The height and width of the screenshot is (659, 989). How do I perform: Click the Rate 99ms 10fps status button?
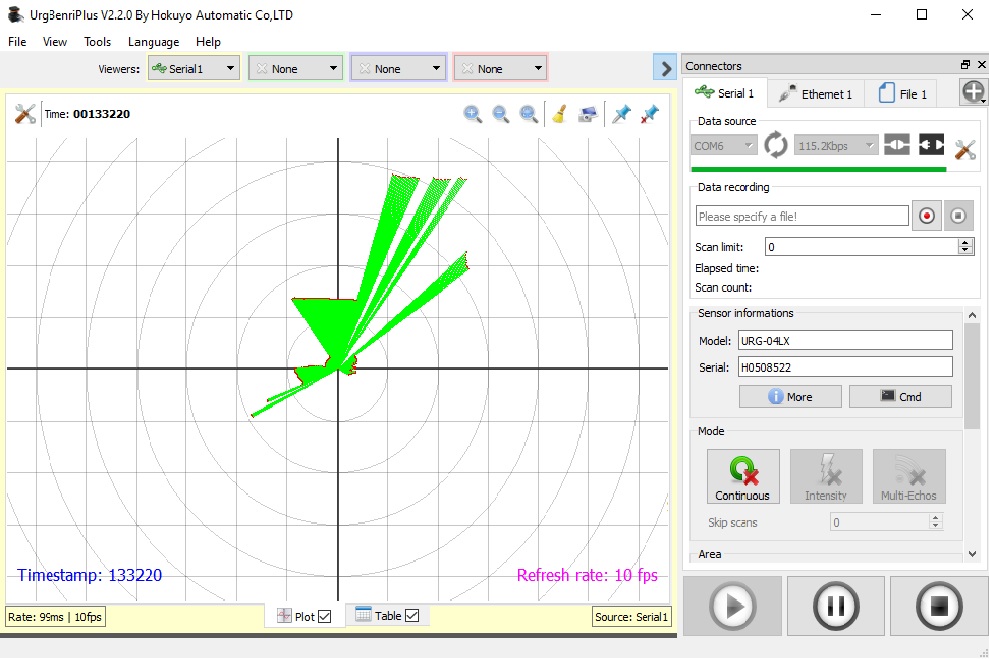[55, 617]
